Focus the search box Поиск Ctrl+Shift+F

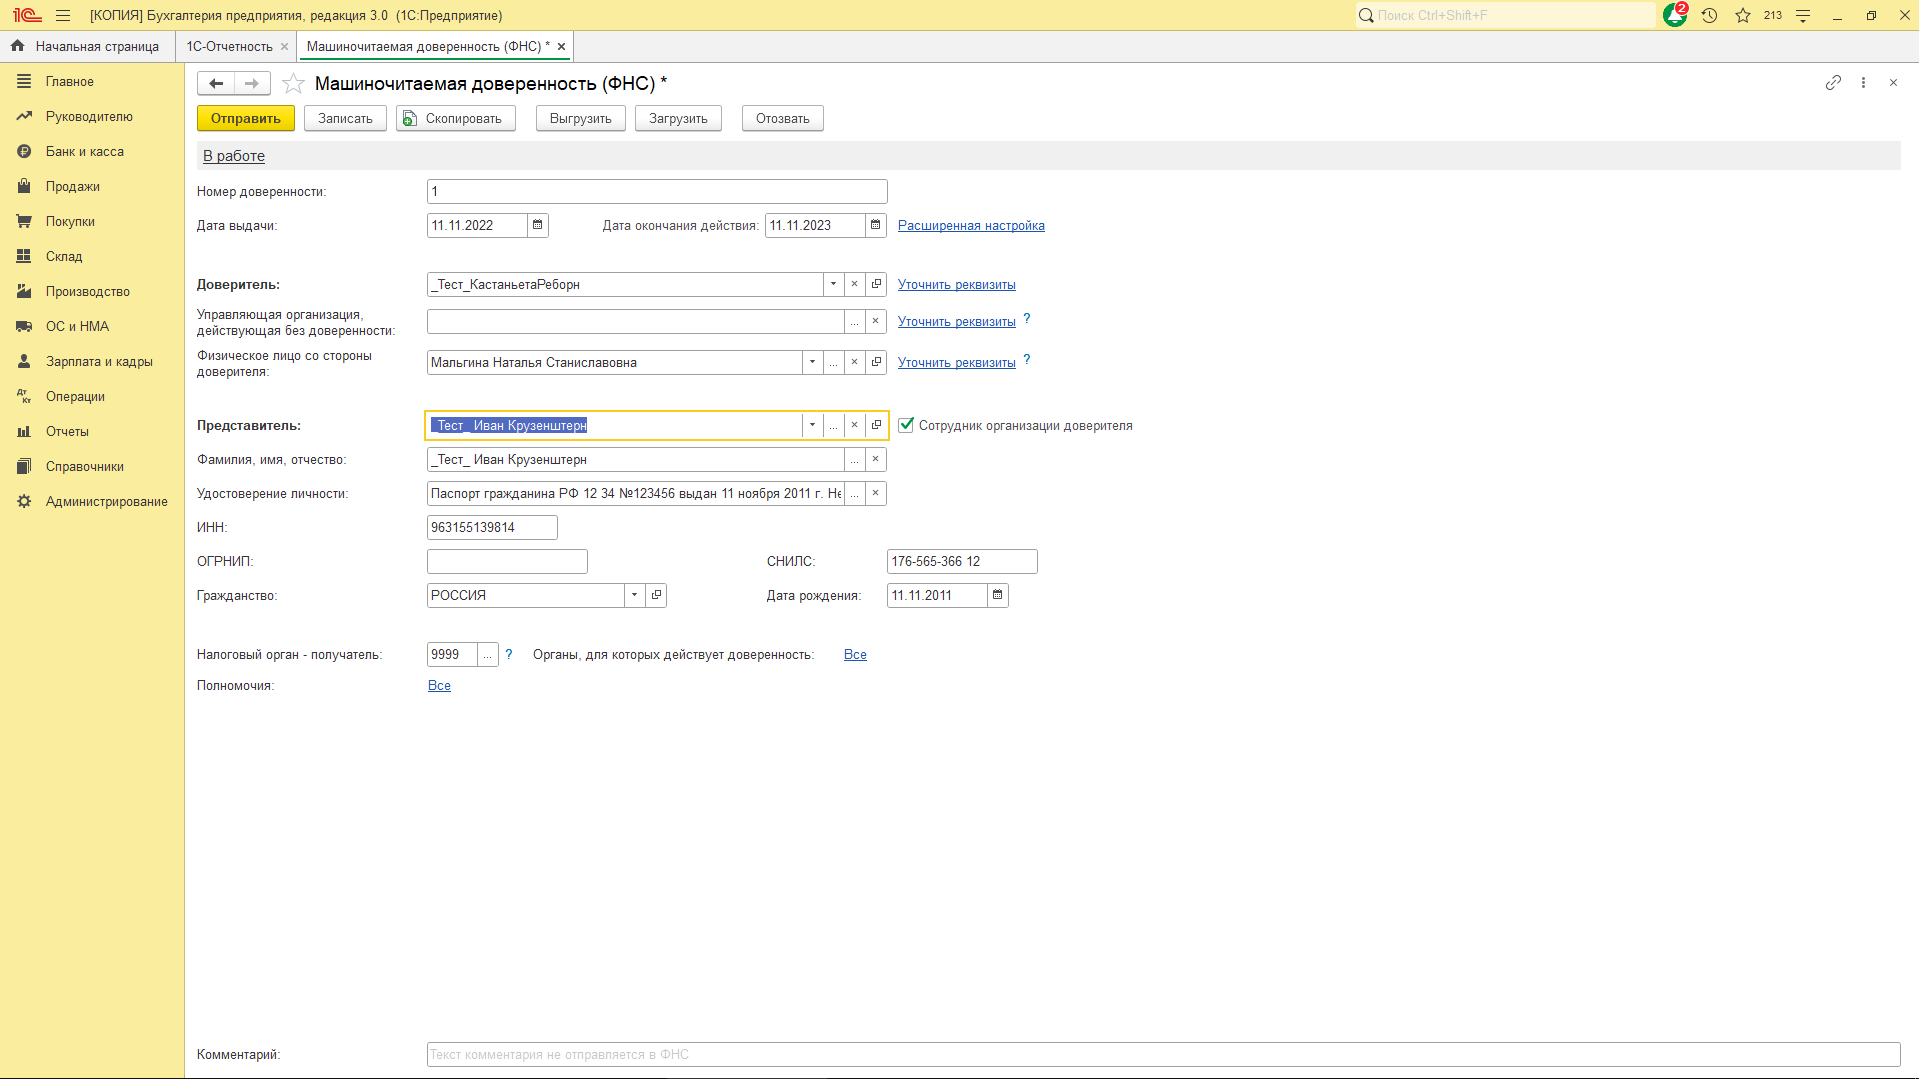1505,15
